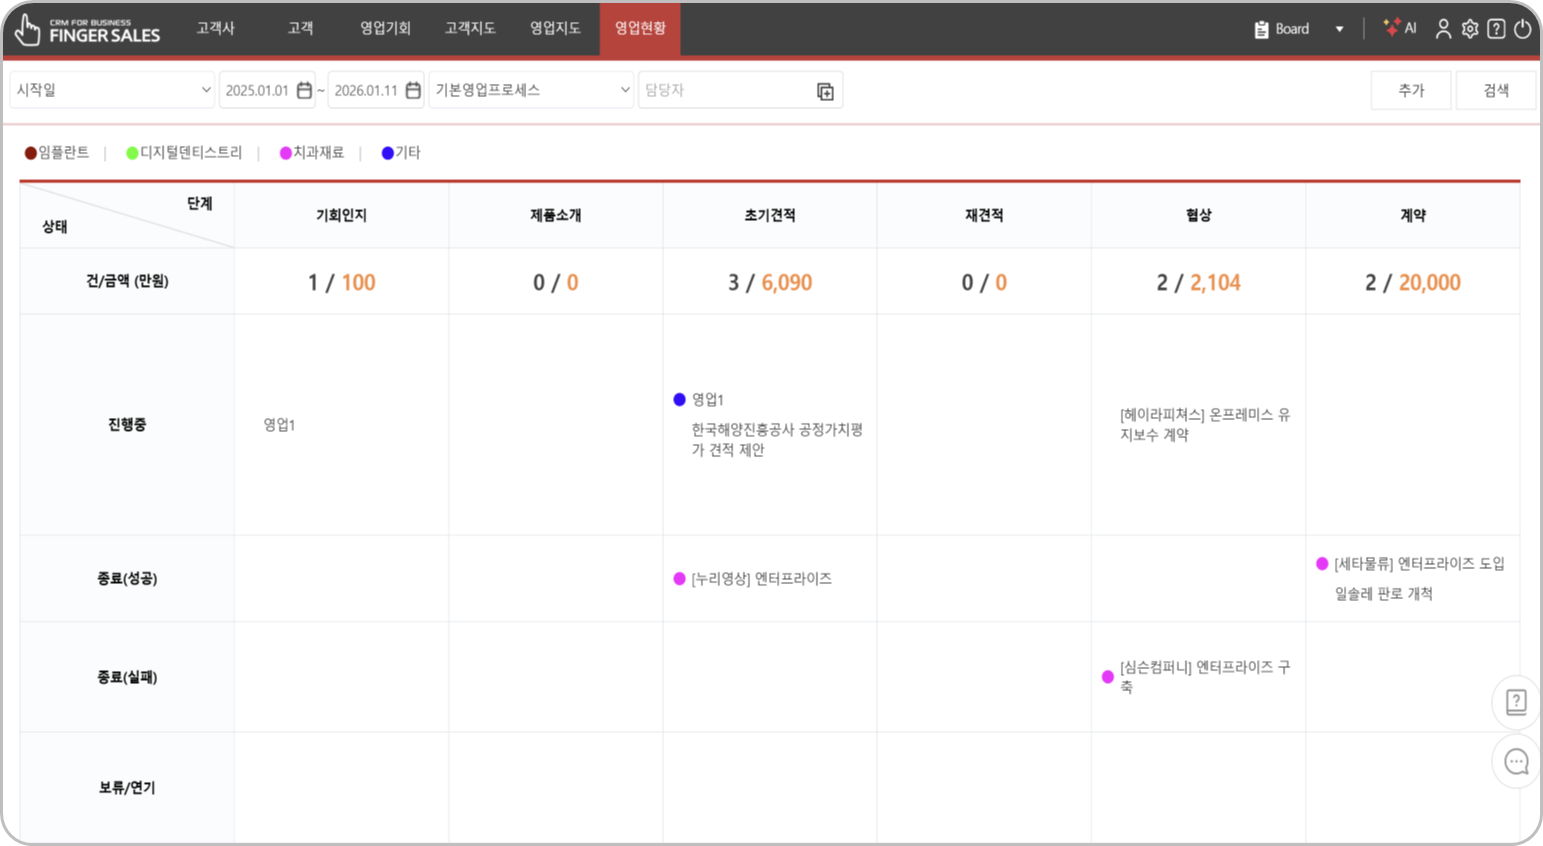Click the Finger Sales logo icon
Viewport: 1543px width, 846px height.
point(28,30)
